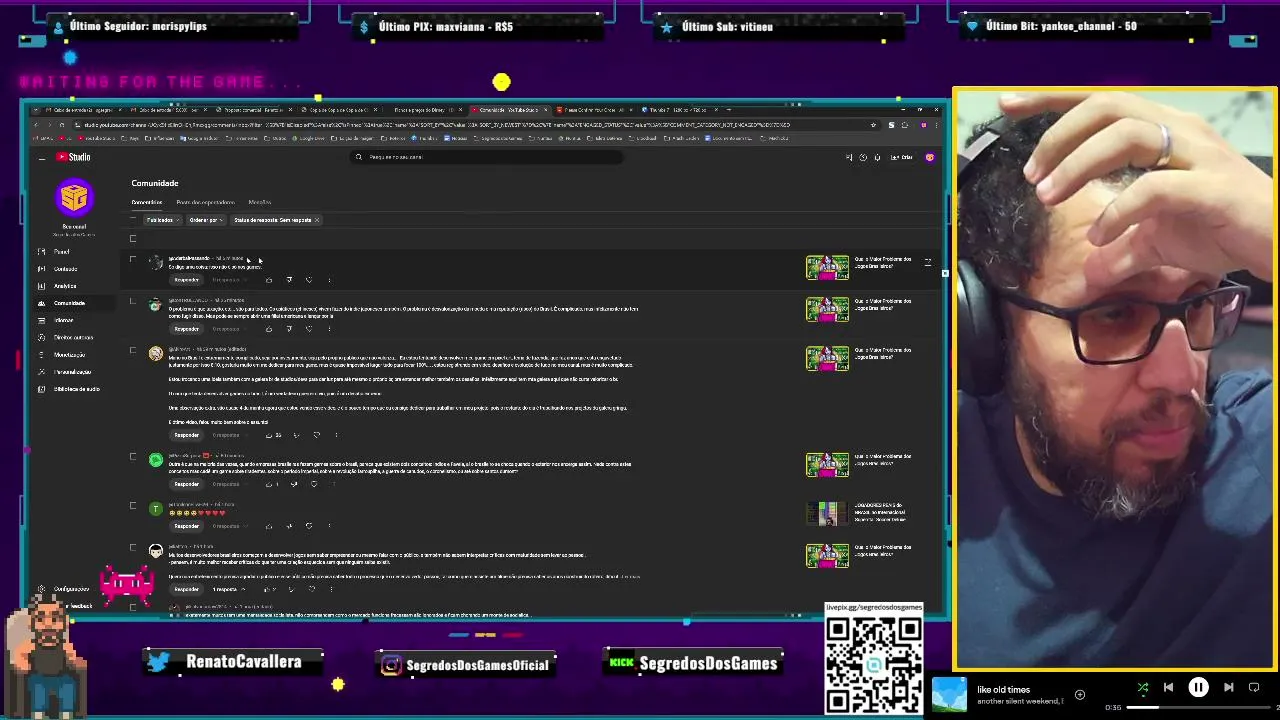
Task: Tick the select-all comments checkbox
Action: pyautogui.click(x=133, y=239)
